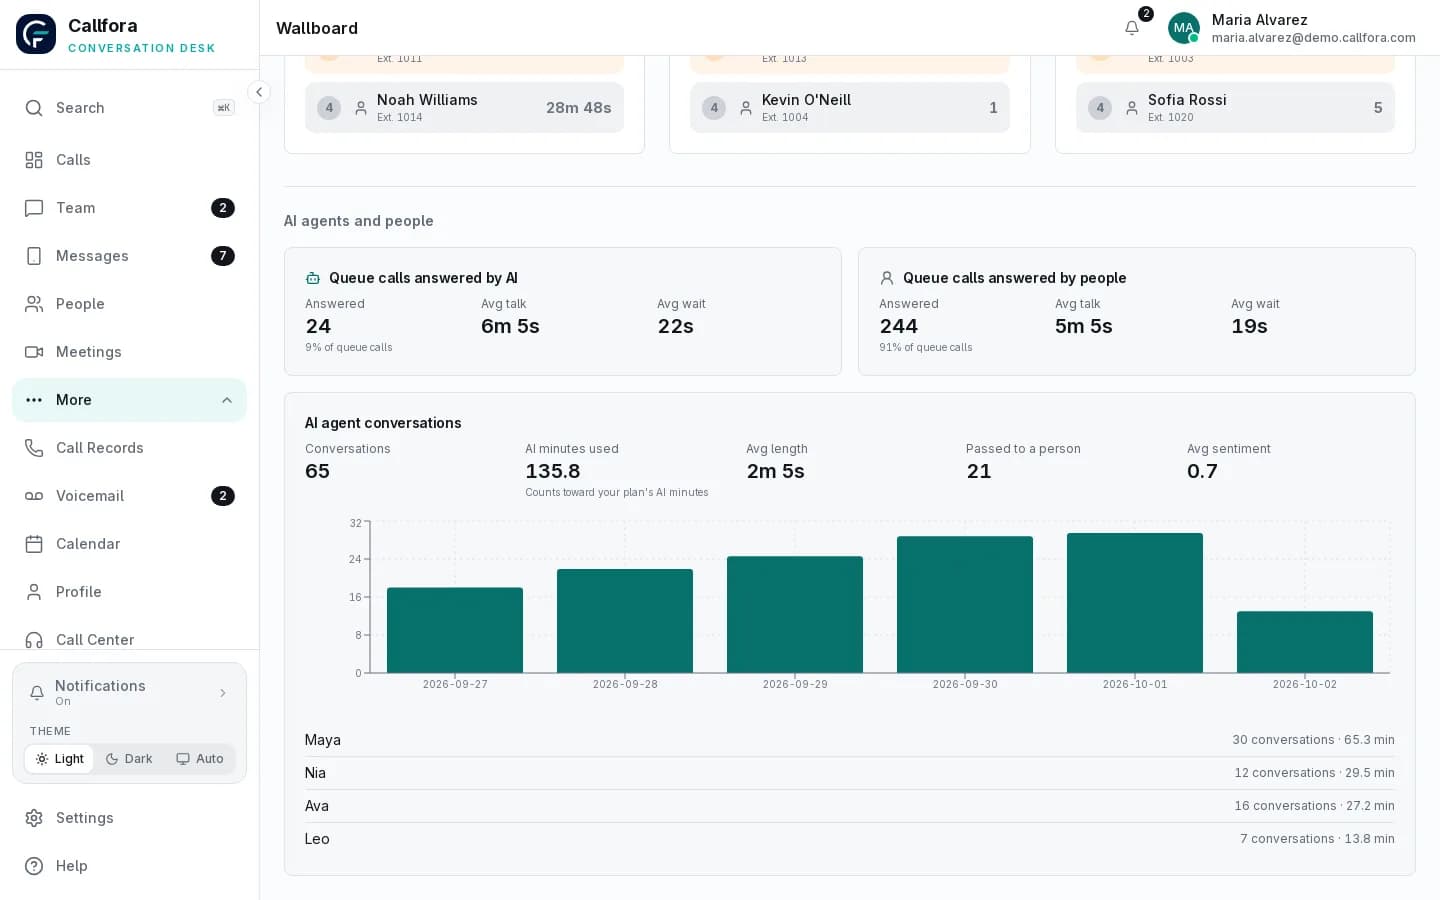The image size is (1440, 900).
Task: Select the Maya AI agent row
Action: [x=850, y=740]
